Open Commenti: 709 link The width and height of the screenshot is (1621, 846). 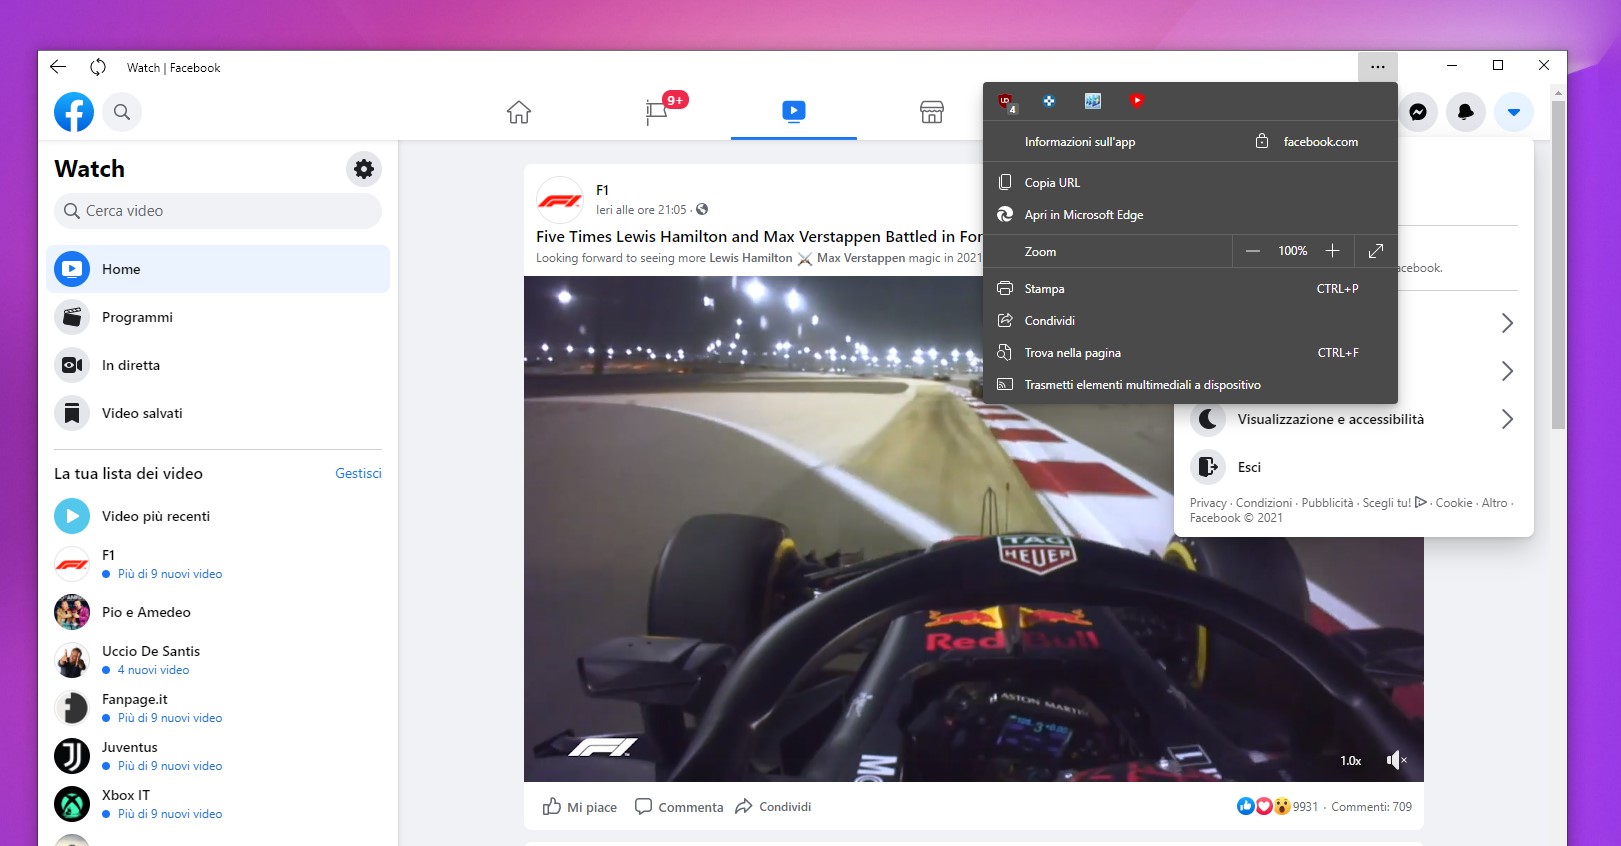pos(1372,807)
